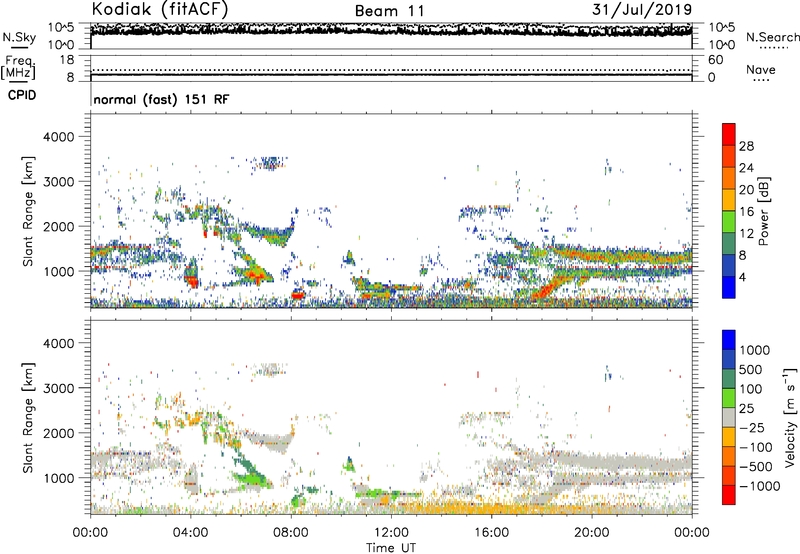Pick the blue bottom segment of Power colorbar
The width and height of the screenshot is (800, 554).
click(x=729, y=287)
